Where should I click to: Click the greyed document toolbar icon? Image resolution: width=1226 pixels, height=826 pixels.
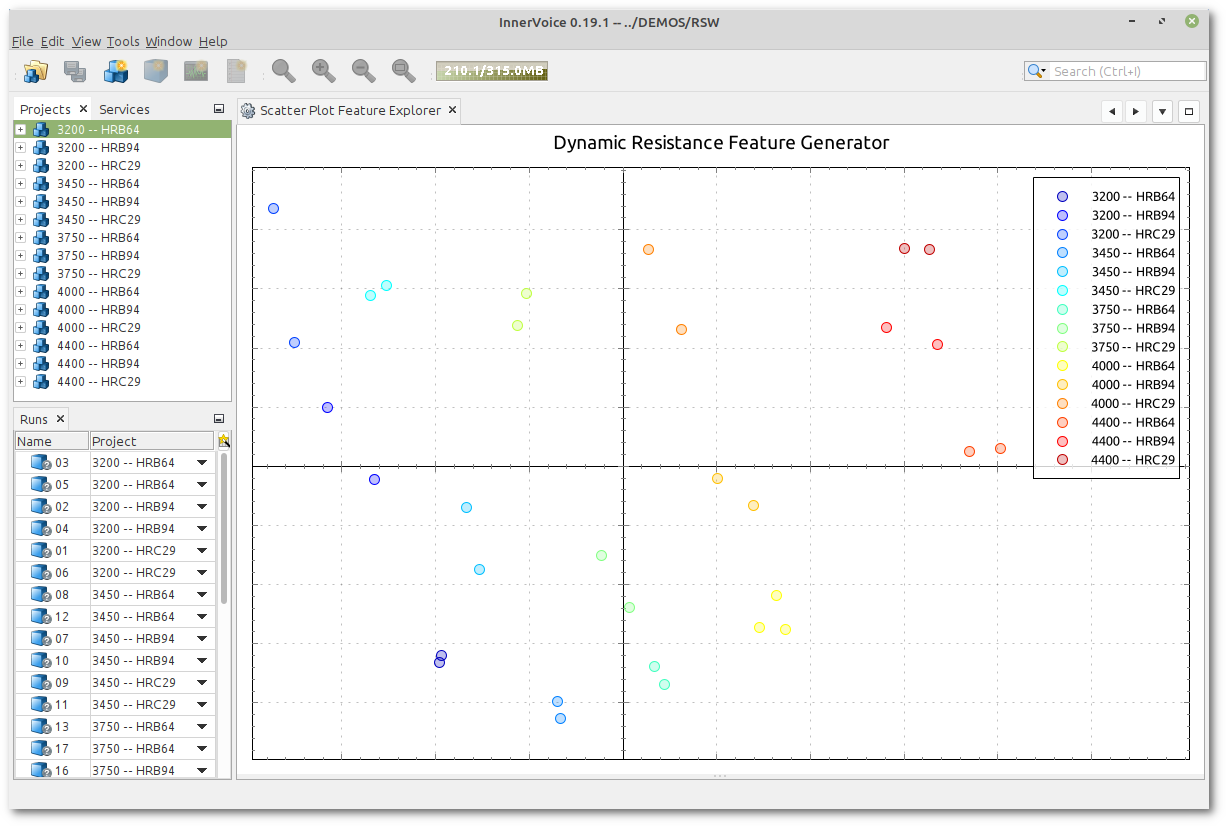pyautogui.click(x=236, y=71)
